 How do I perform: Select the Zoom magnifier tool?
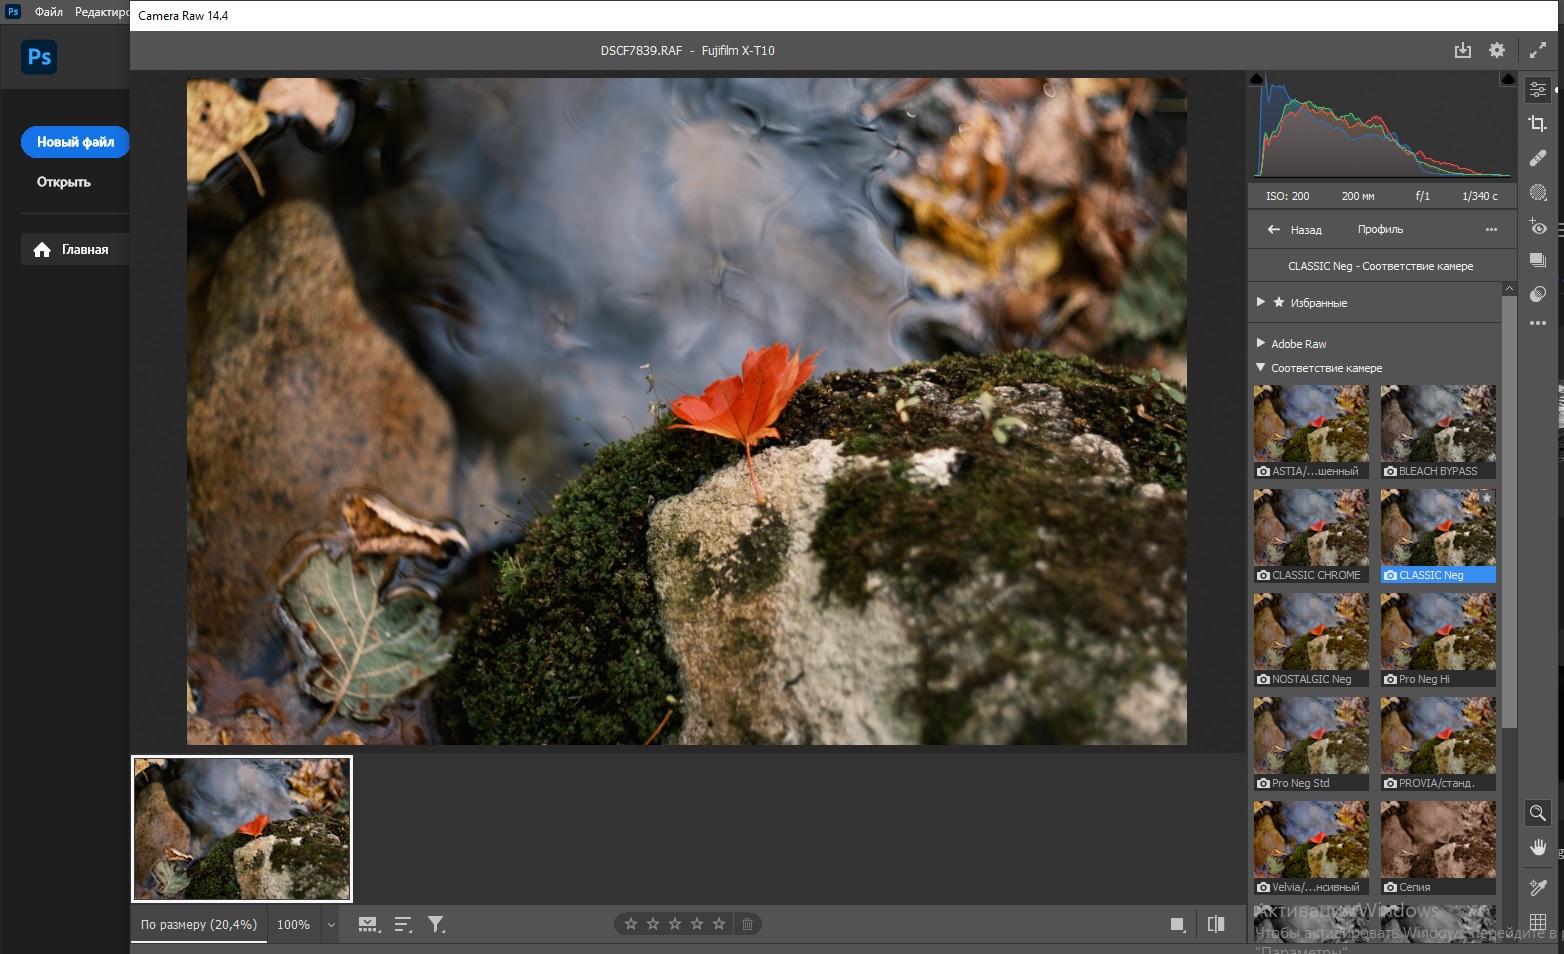point(1538,813)
